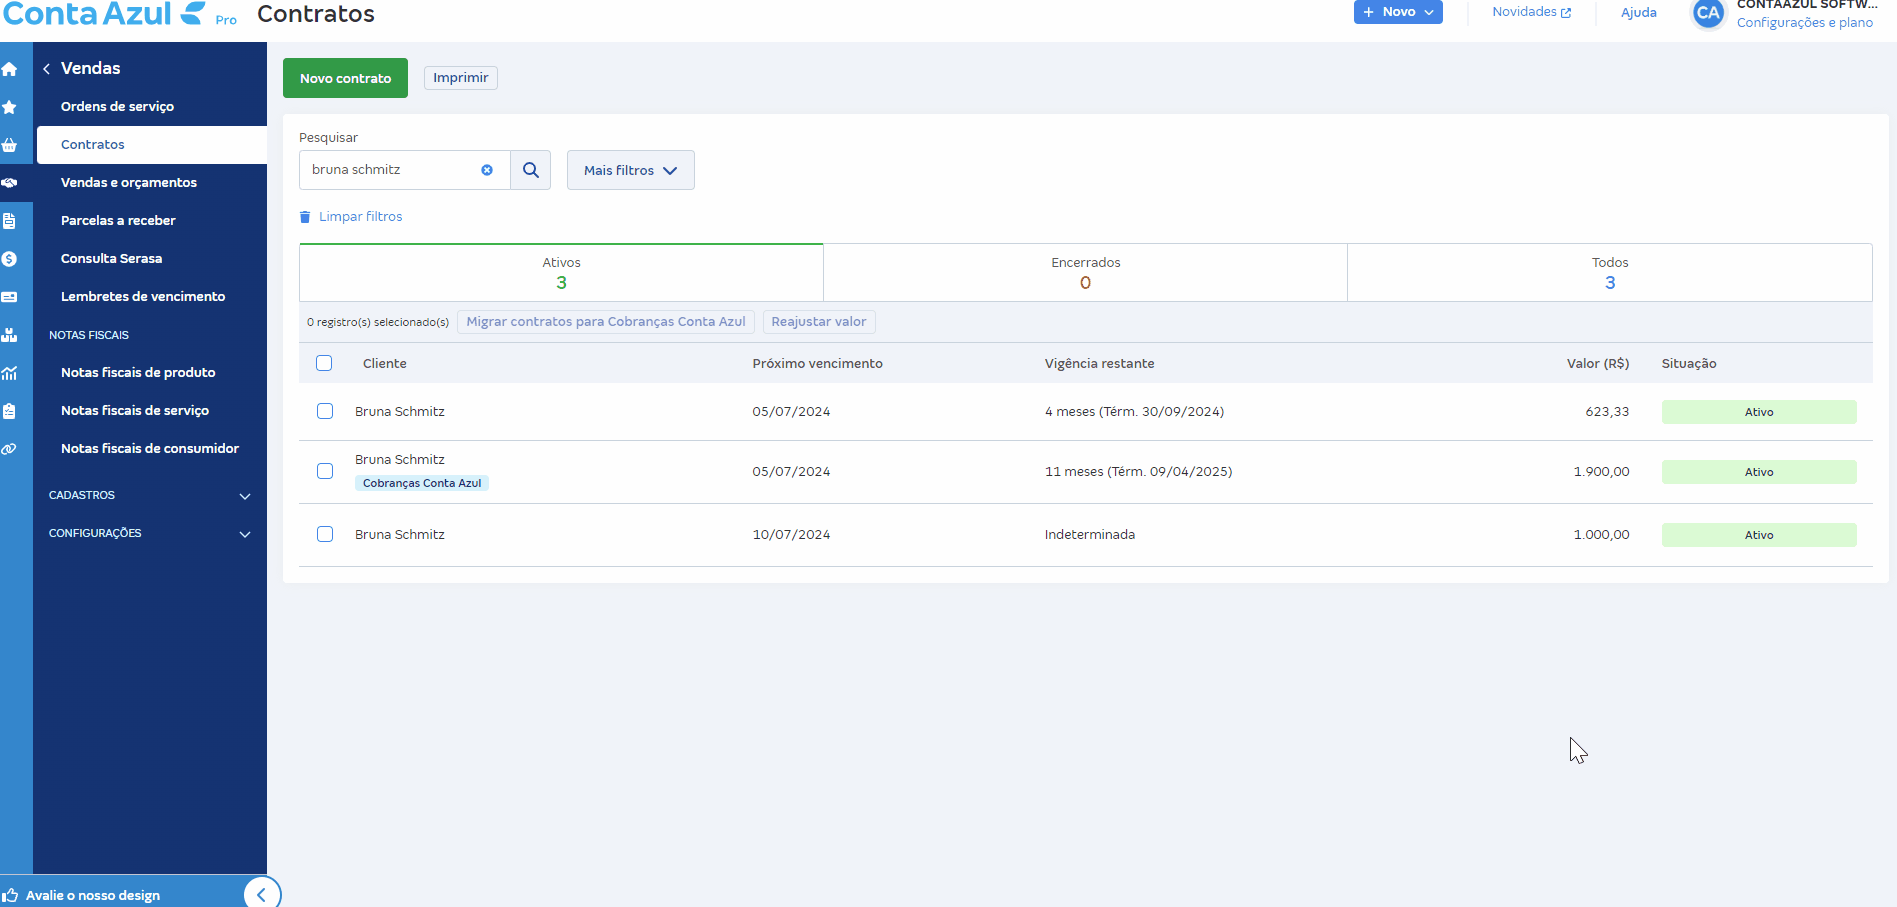Click the Imprimir button
This screenshot has height=907, width=1897.
pyautogui.click(x=461, y=78)
